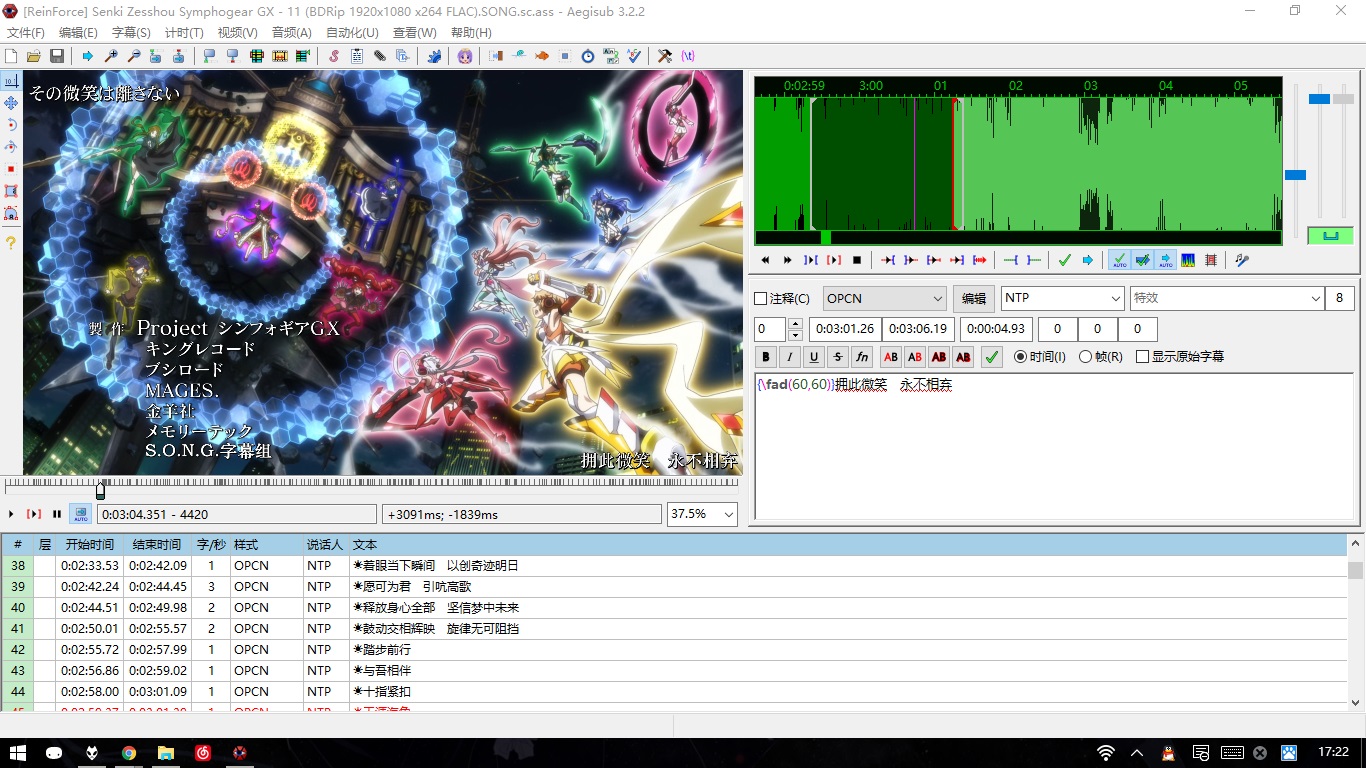1366x768 pixels.
Task: Open subtitles file with folder icon
Action: point(33,56)
